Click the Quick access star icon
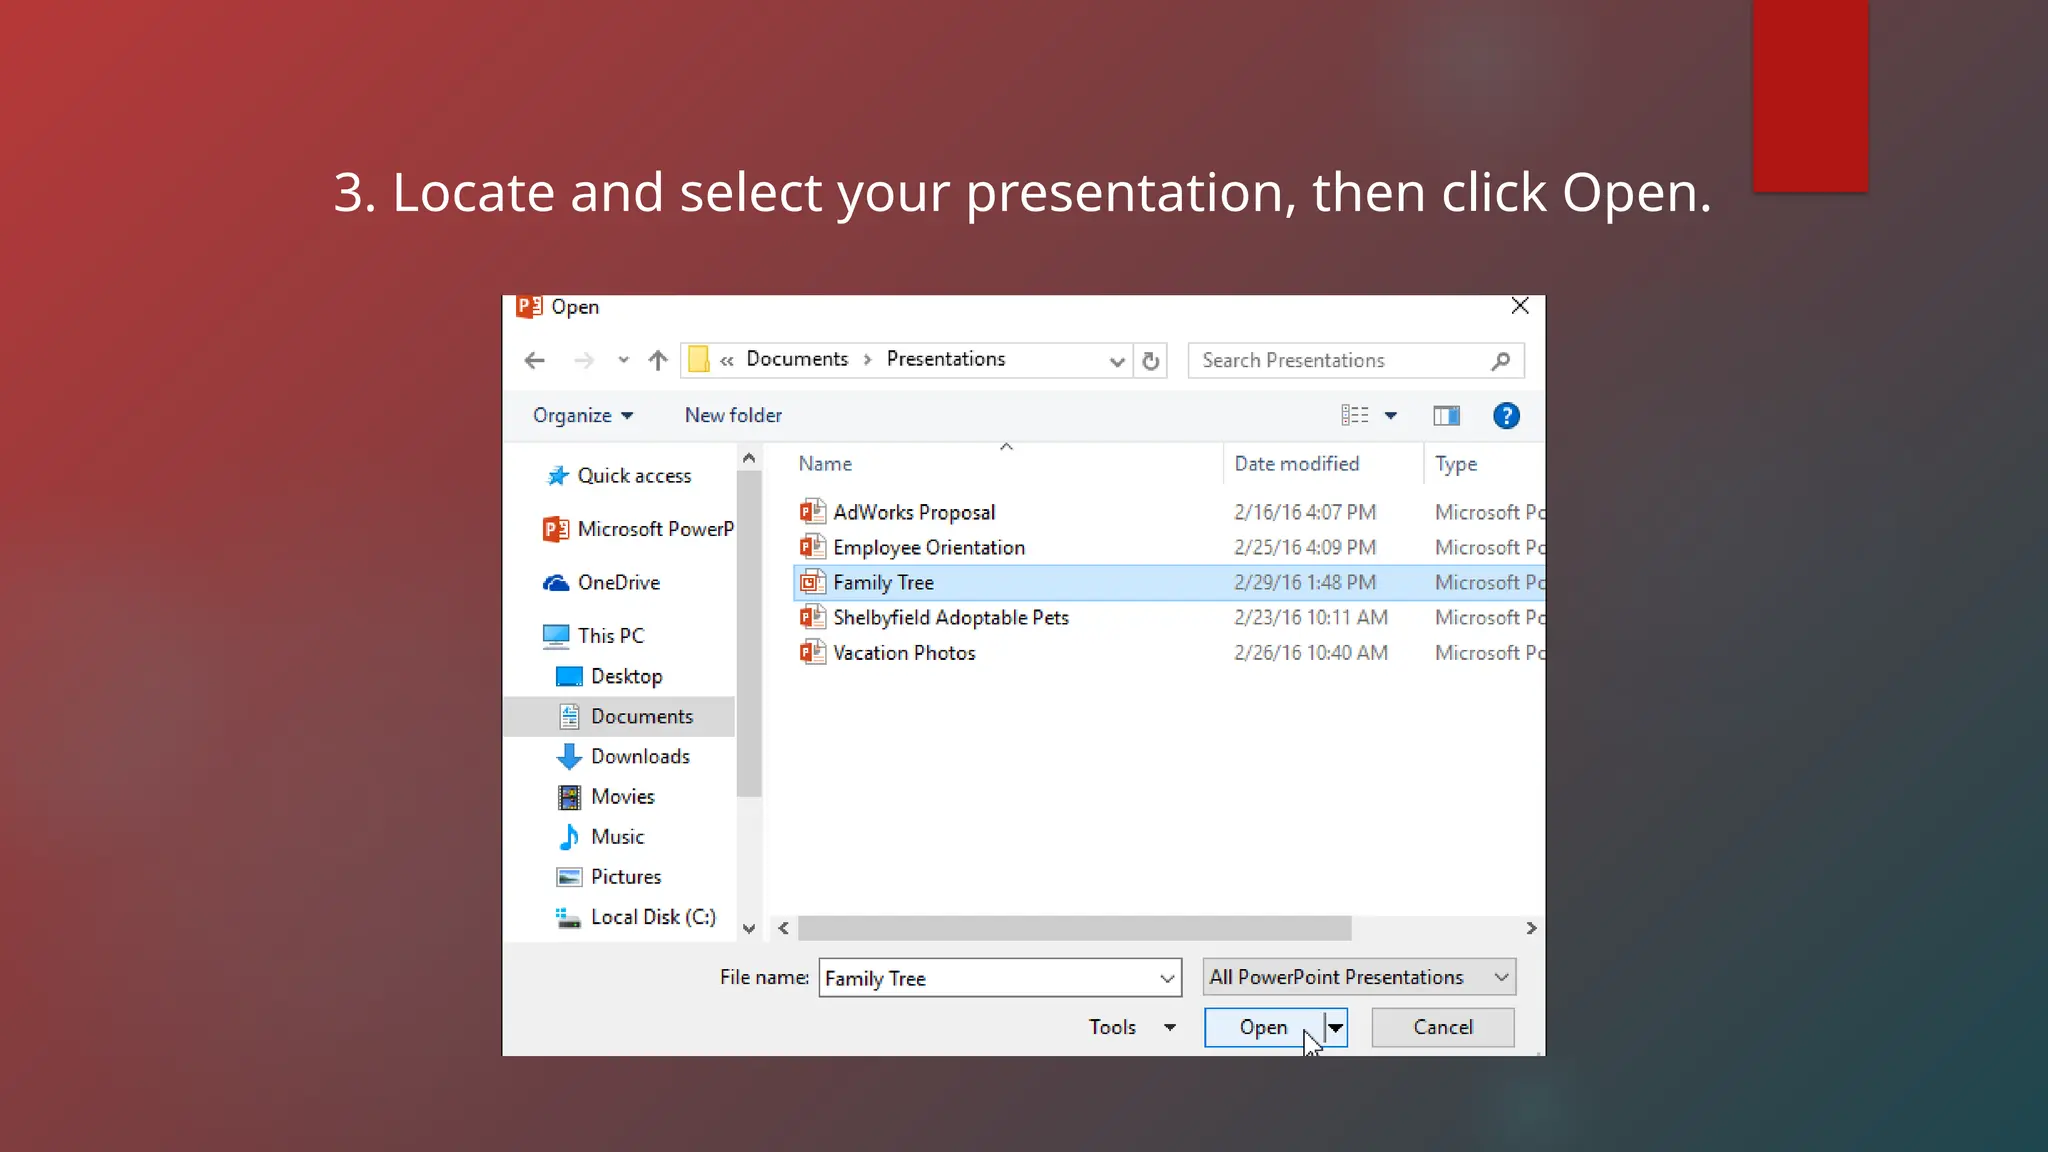2048x1152 pixels. coord(557,476)
